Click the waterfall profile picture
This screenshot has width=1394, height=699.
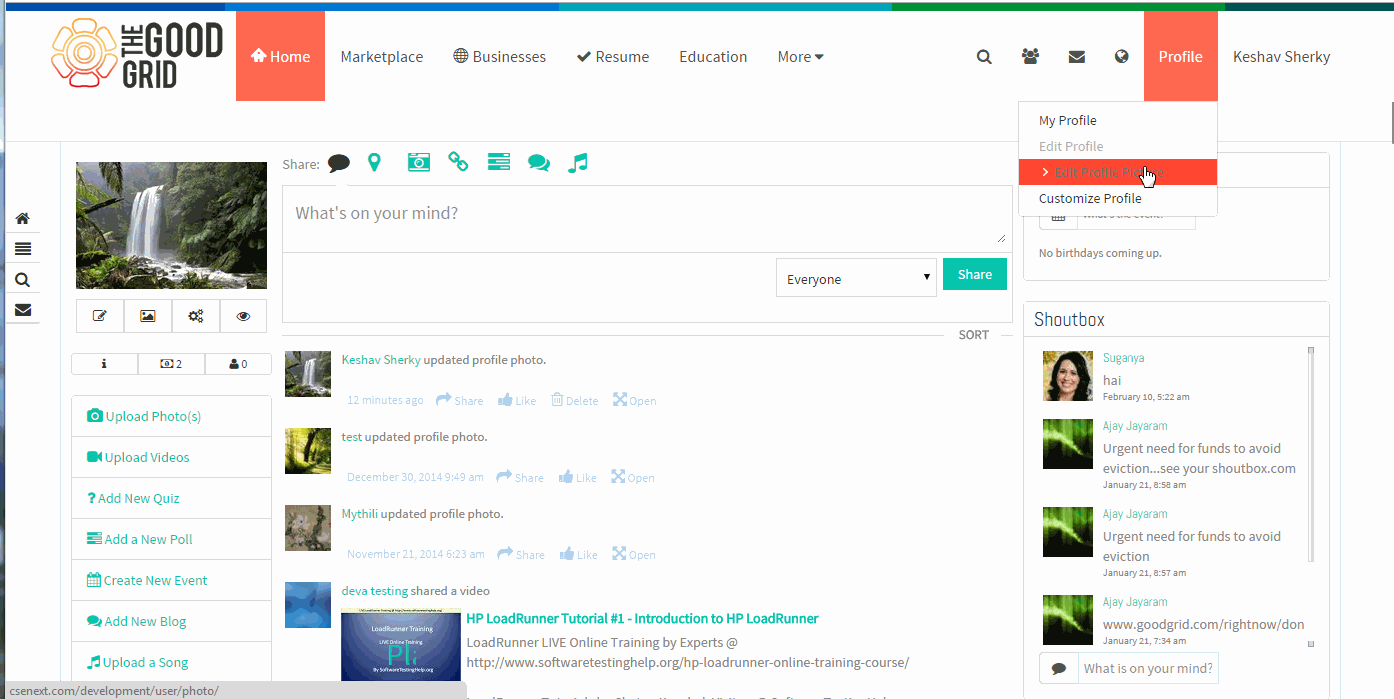click(171, 225)
